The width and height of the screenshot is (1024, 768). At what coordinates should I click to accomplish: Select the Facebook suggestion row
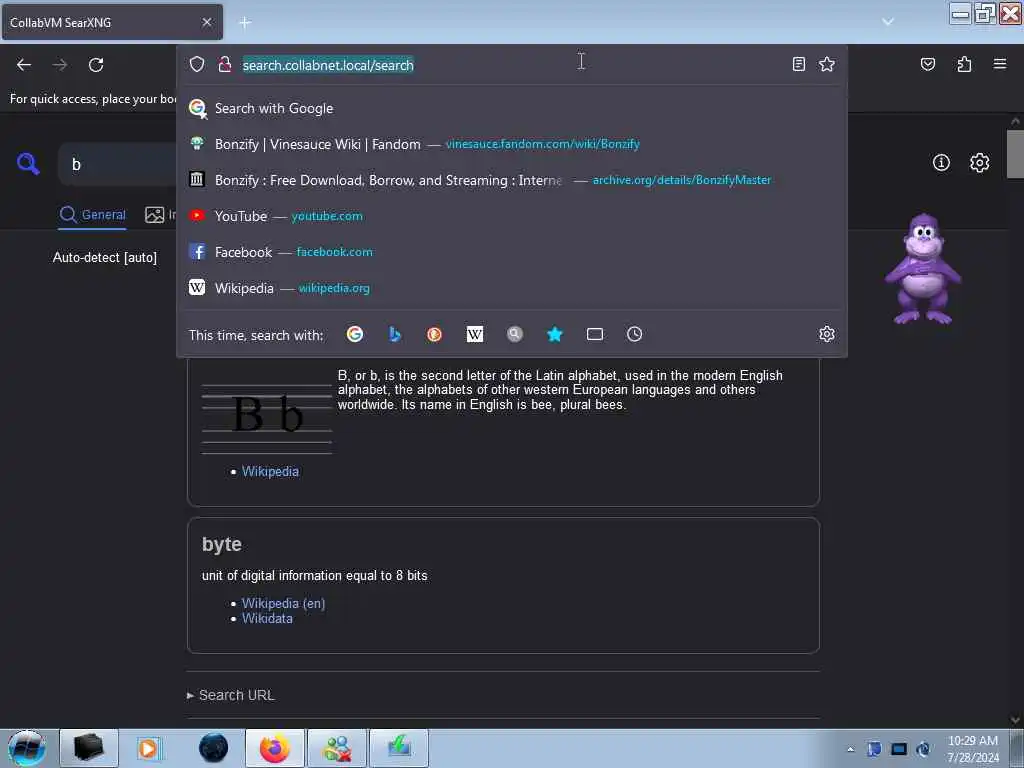point(512,252)
